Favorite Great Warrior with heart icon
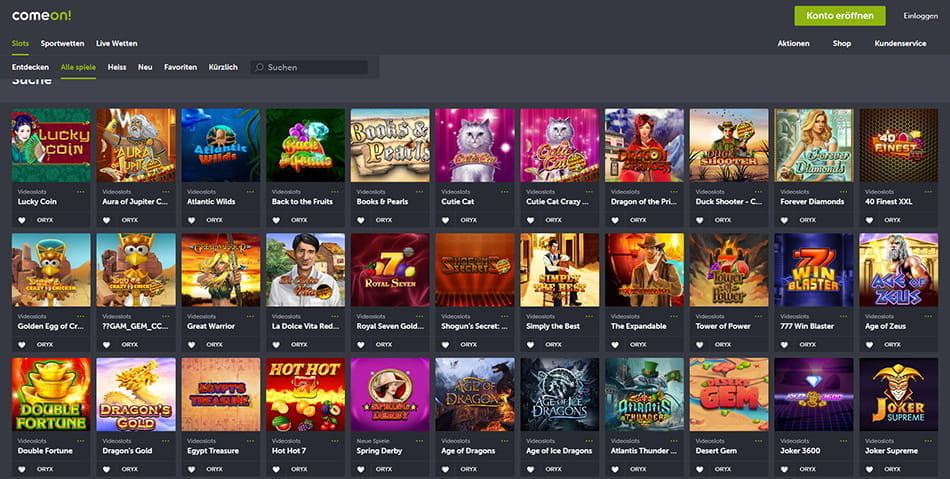Image resolution: width=950 pixels, height=479 pixels. click(191, 345)
